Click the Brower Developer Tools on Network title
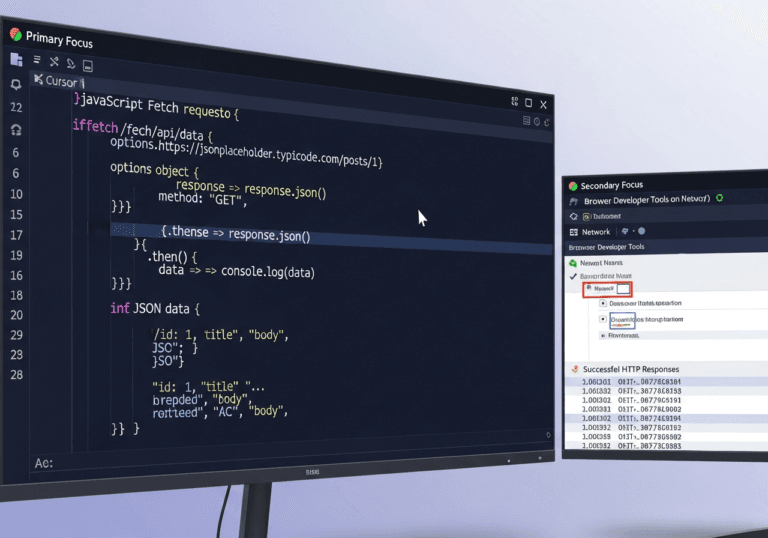 647,200
